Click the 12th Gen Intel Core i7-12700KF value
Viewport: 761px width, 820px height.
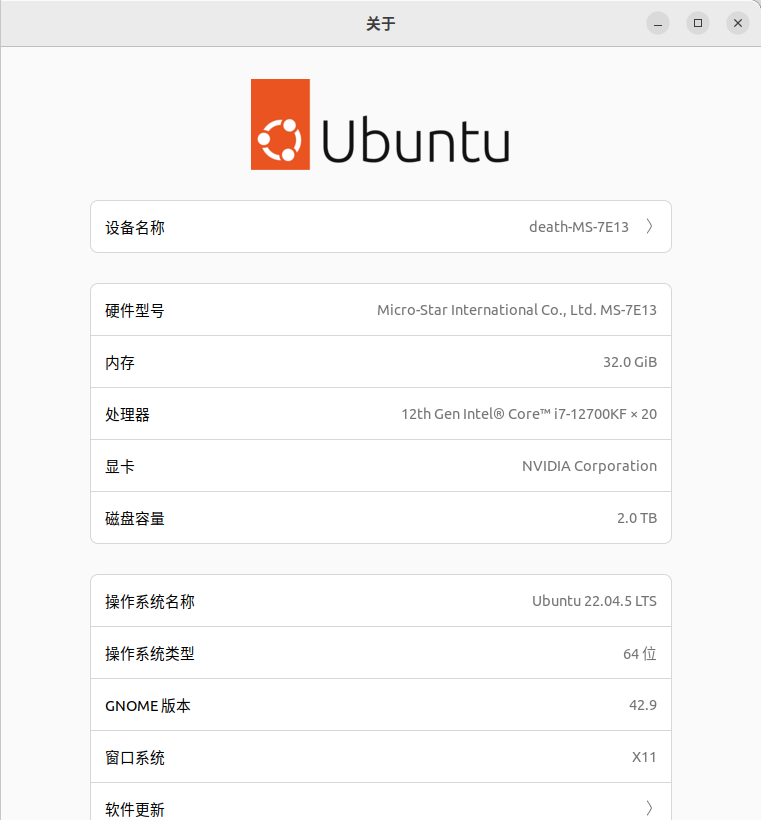coord(529,414)
